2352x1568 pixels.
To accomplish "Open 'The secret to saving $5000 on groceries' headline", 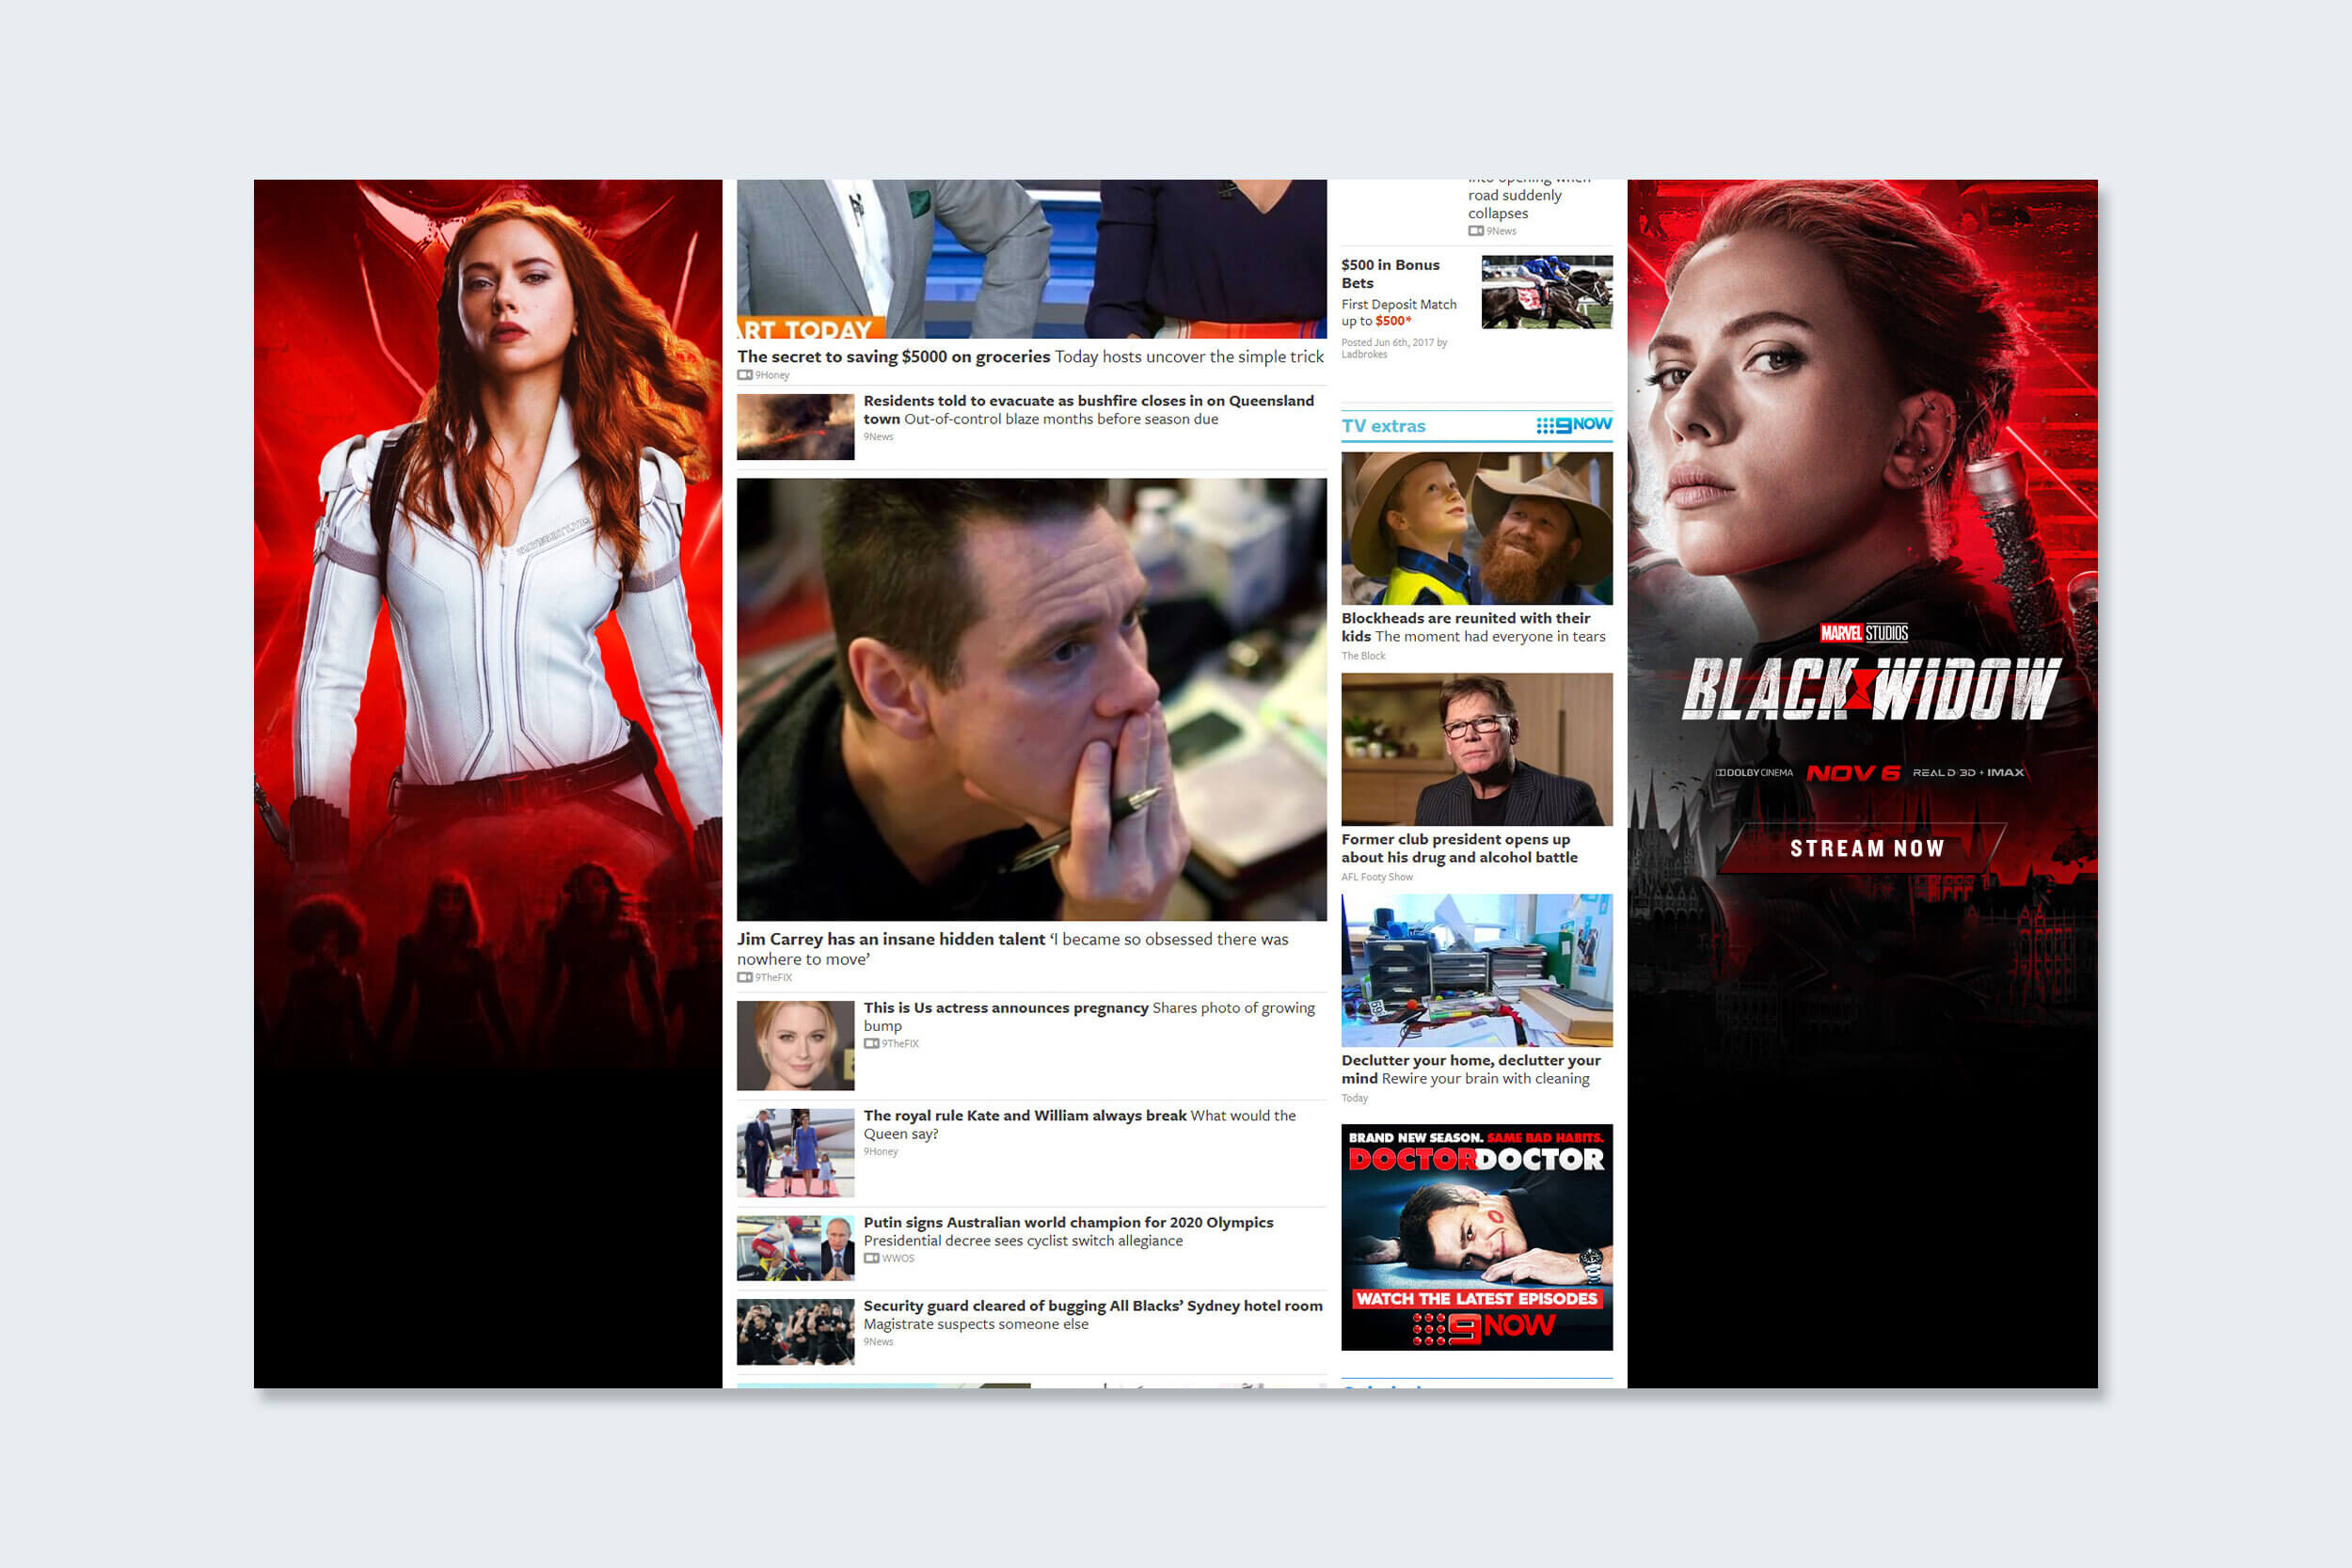I will [893, 357].
